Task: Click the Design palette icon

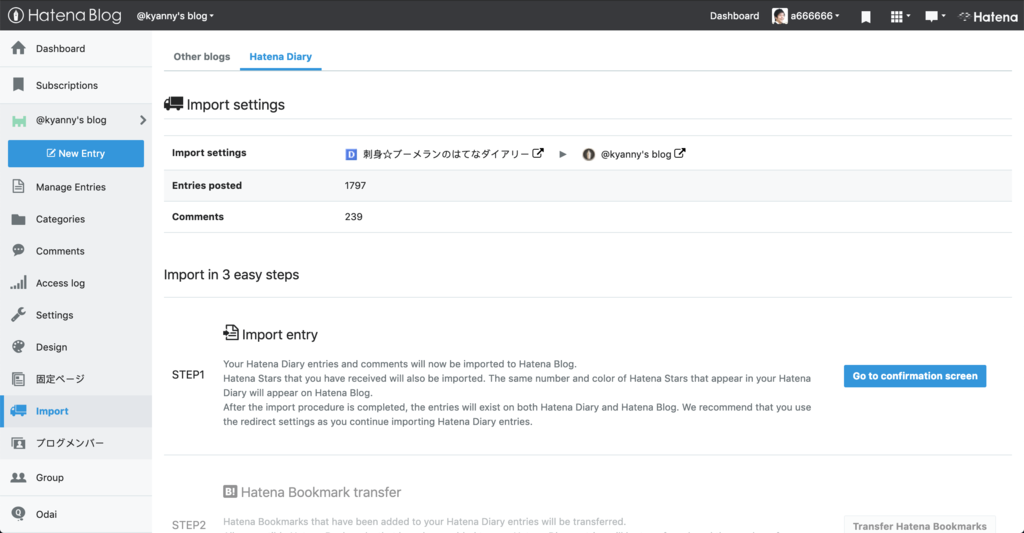Action: tap(18, 346)
